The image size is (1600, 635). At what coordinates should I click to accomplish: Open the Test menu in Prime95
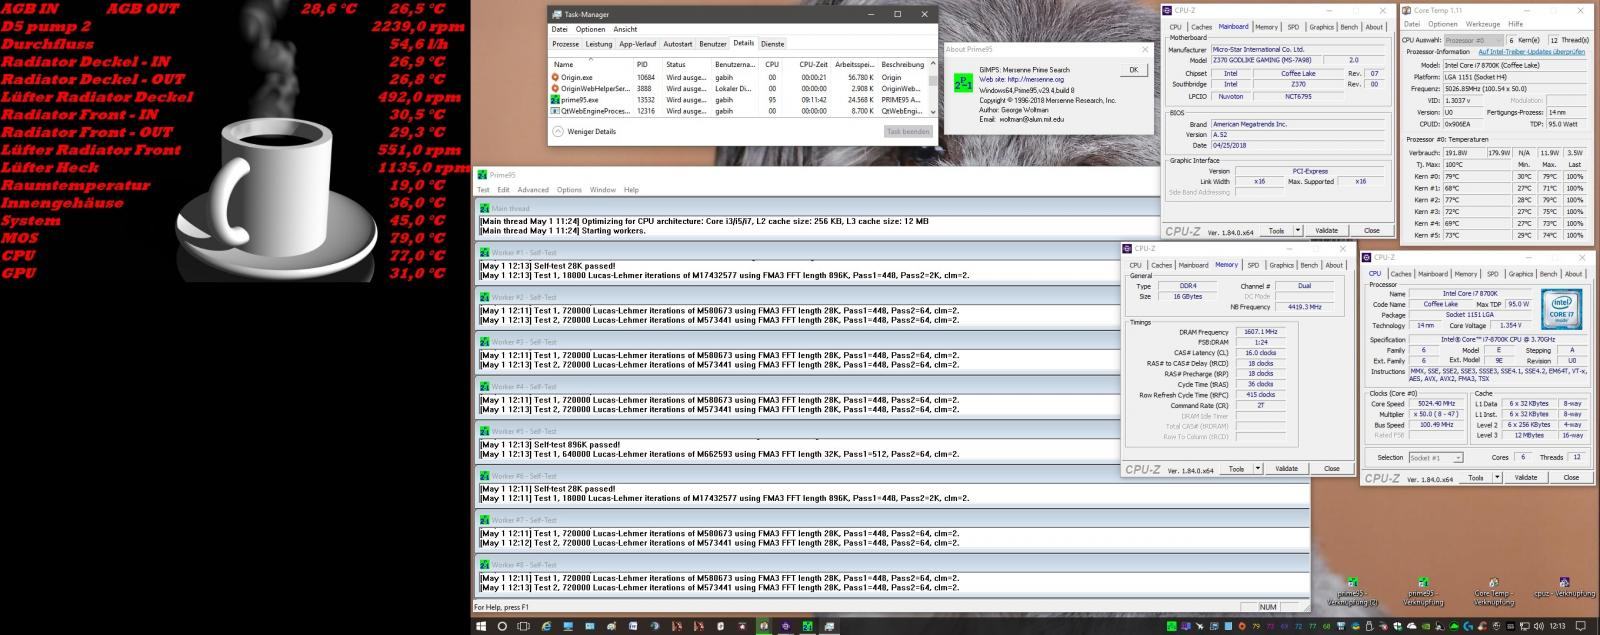(x=483, y=189)
